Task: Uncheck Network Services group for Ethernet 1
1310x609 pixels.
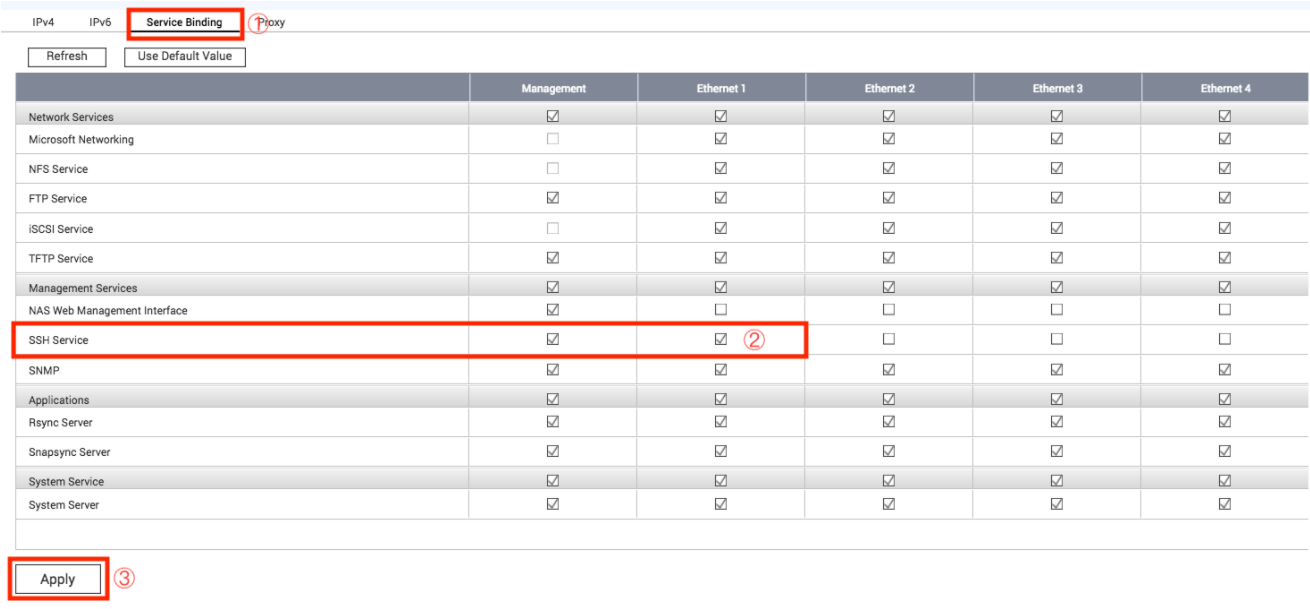Action: 721,116
